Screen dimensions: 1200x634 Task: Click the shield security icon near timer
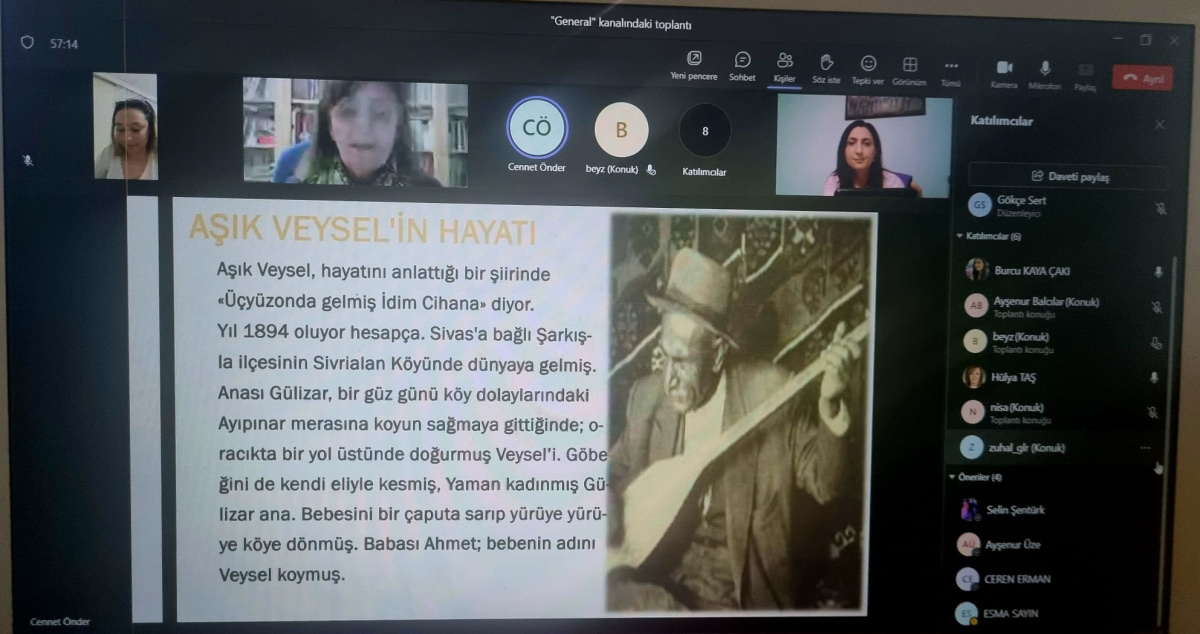(x=27, y=43)
